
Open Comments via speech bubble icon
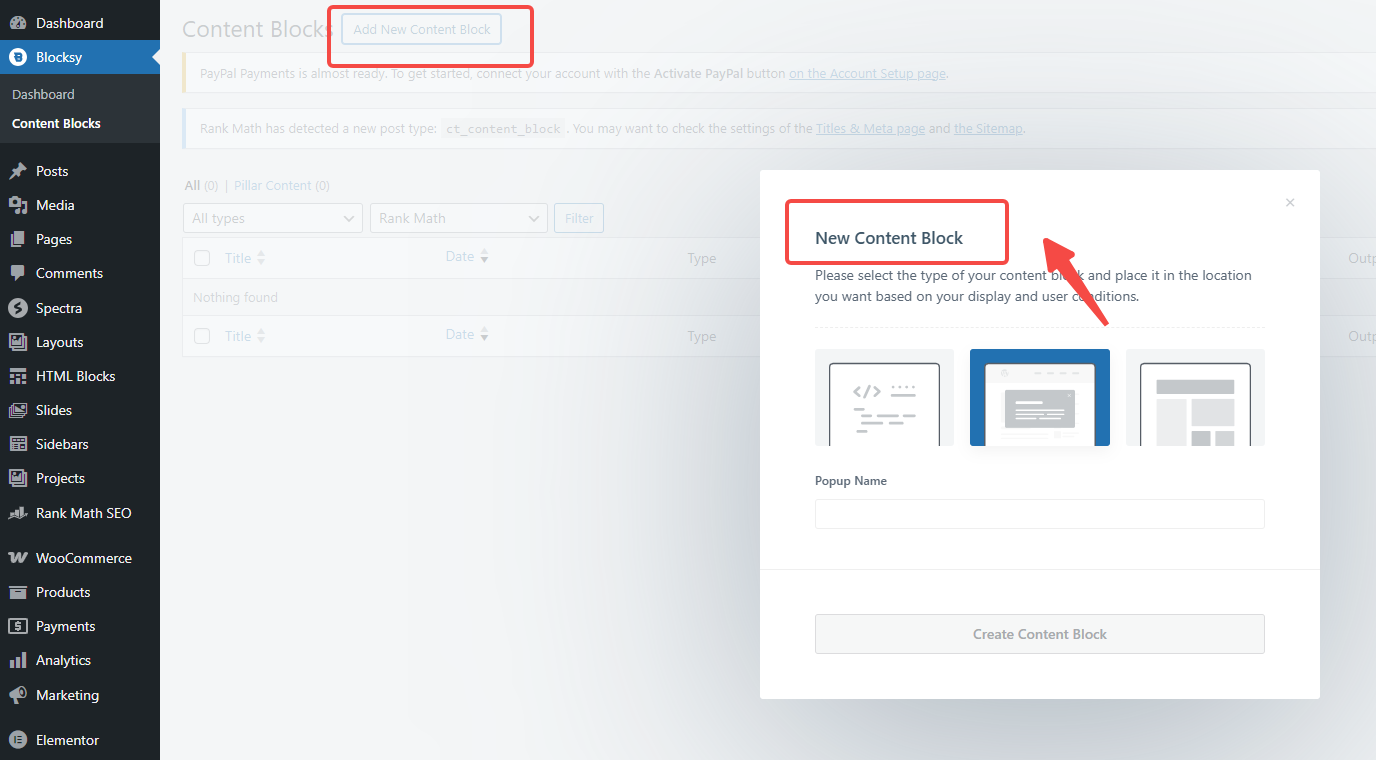point(18,273)
